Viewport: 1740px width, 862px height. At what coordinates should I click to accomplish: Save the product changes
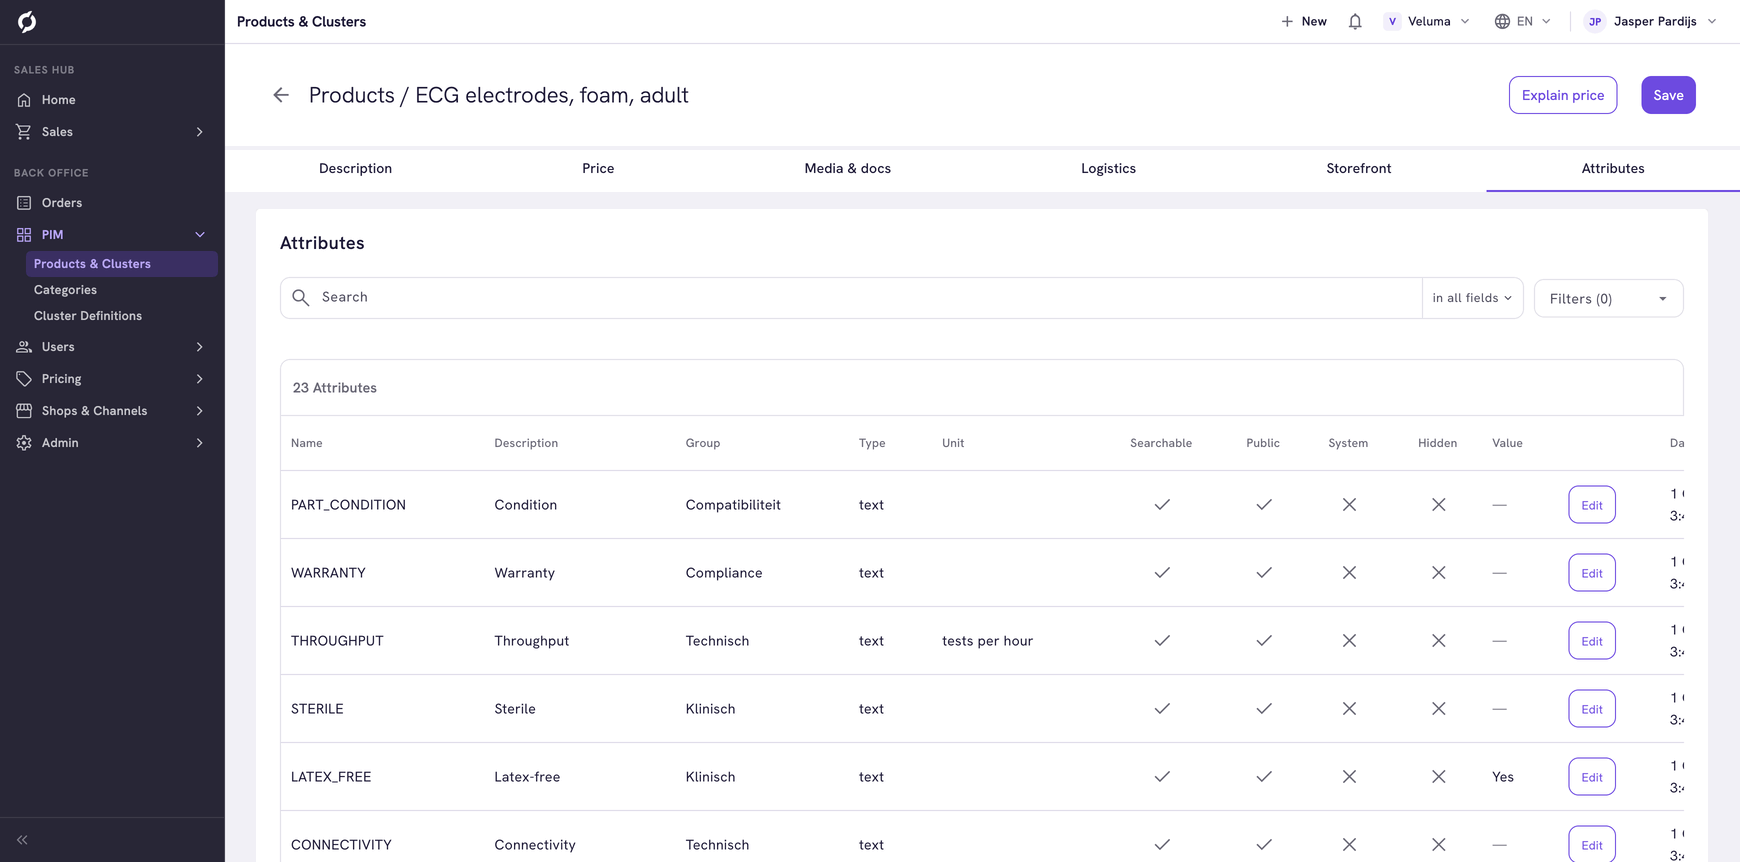click(x=1668, y=95)
